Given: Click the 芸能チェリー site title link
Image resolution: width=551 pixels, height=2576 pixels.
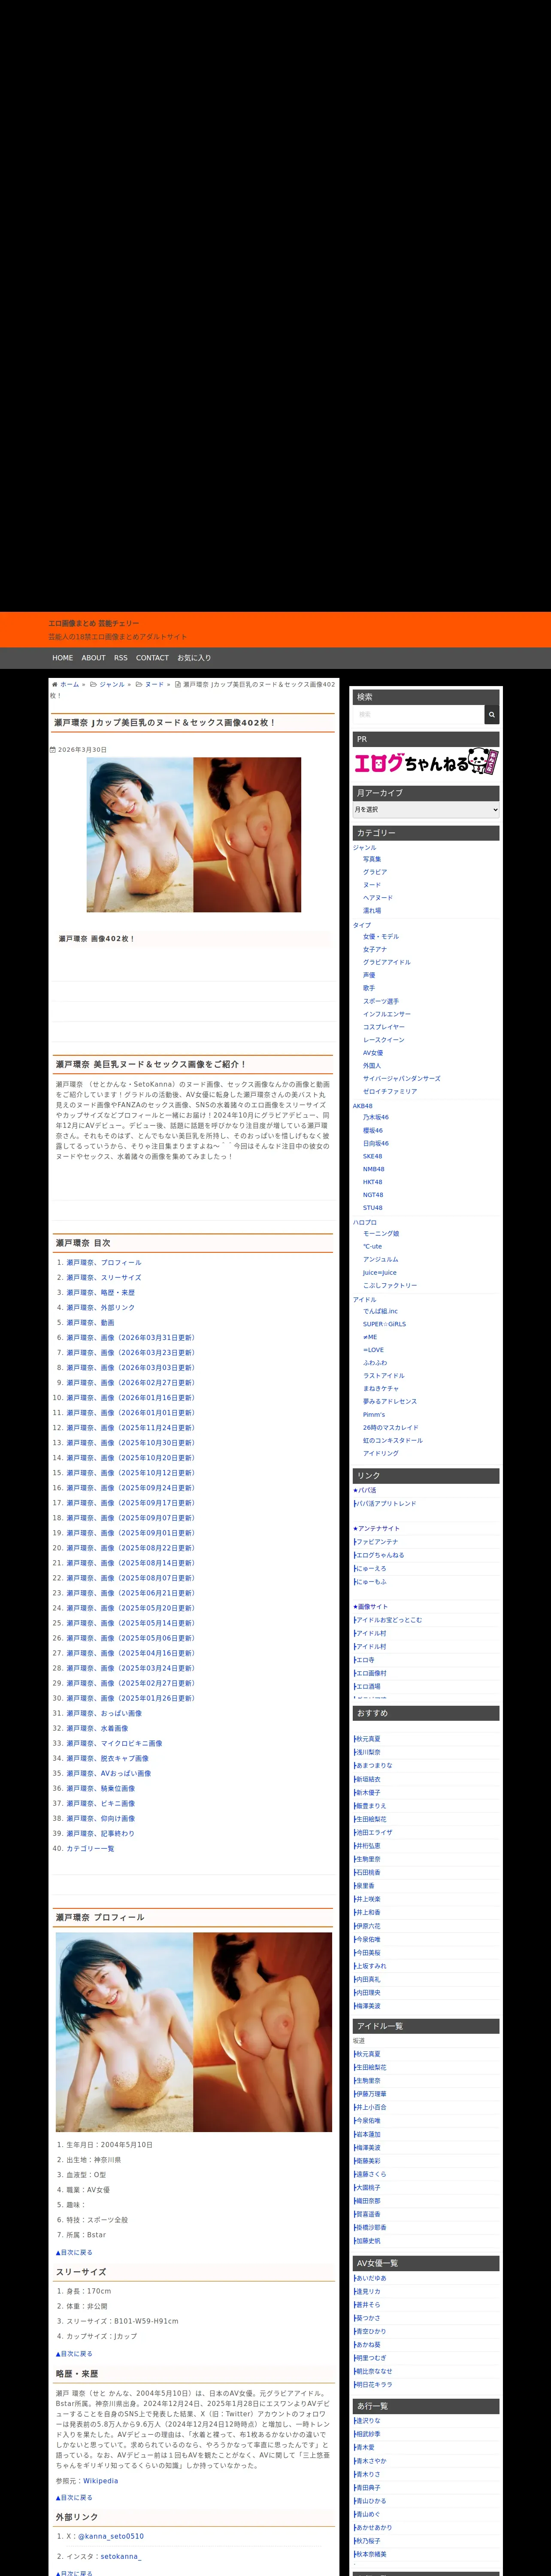Looking at the screenshot, I should coord(94,623).
